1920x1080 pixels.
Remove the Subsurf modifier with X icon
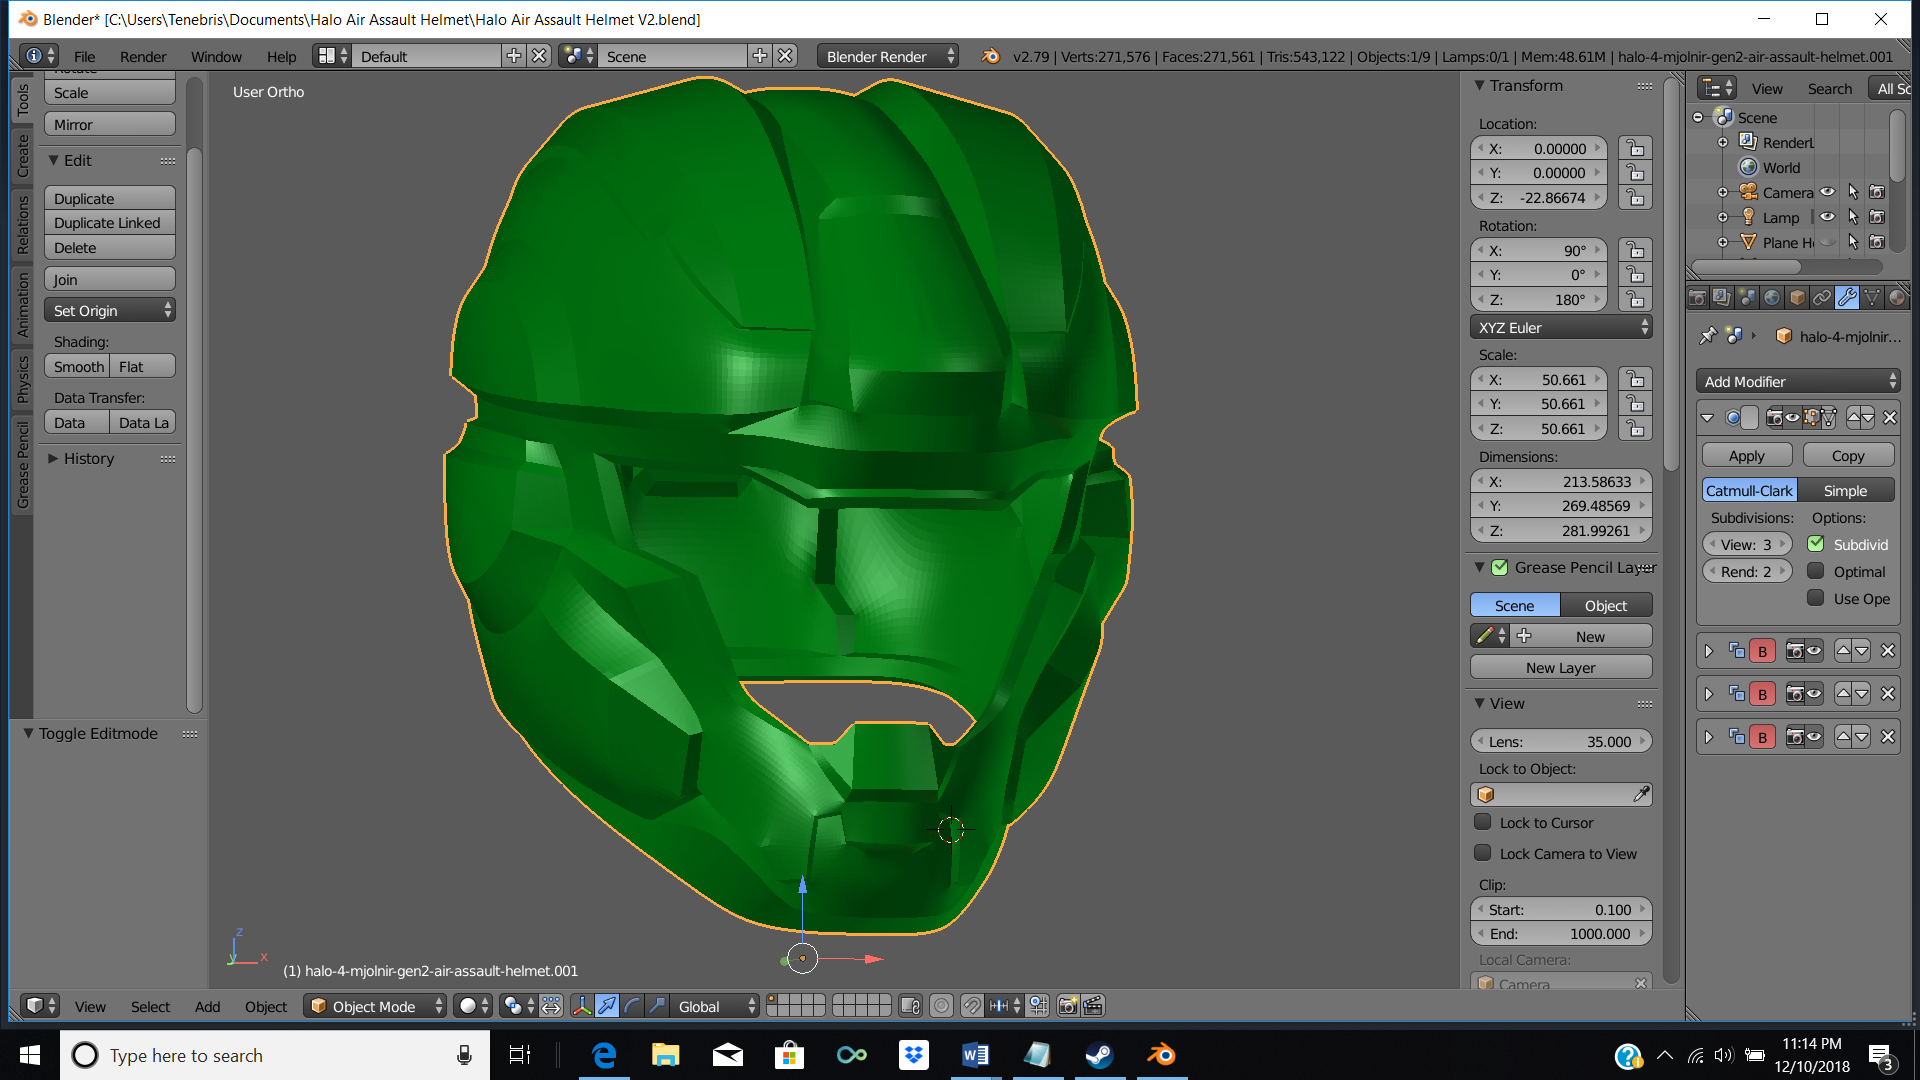coord(1889,417)
